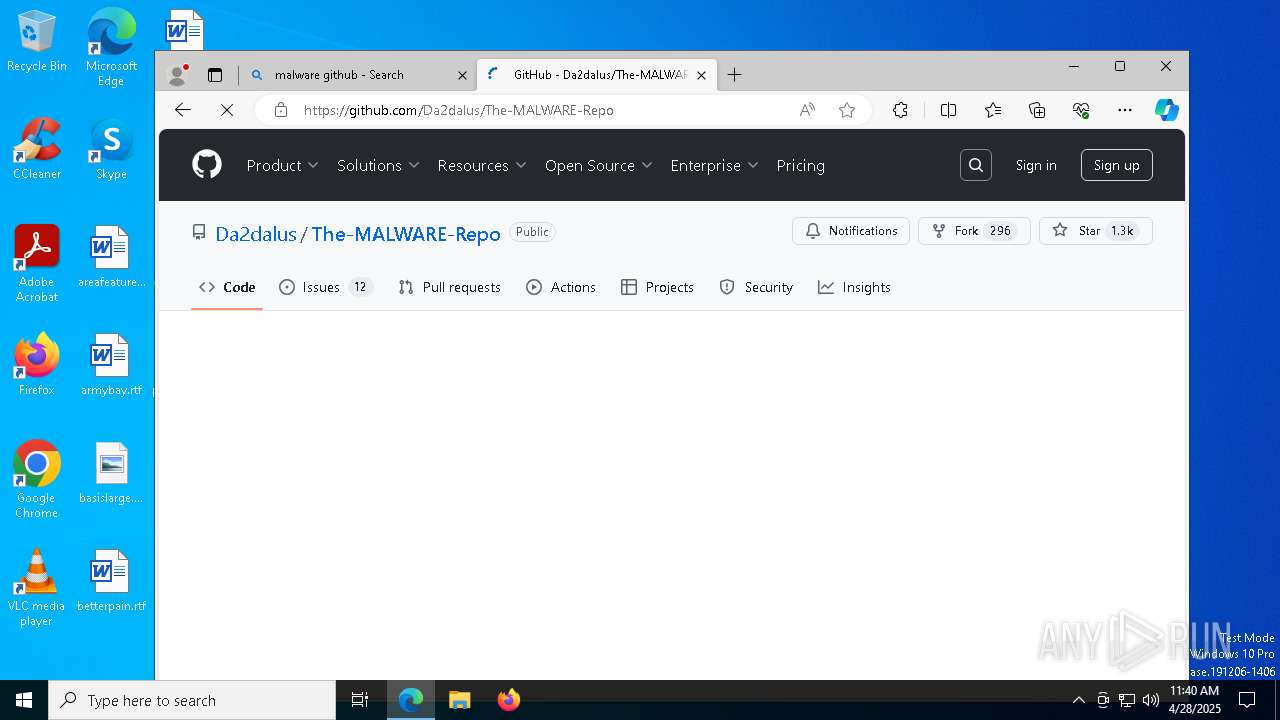Open the Pricing link
1280x720 pixels.
[x=800, y=165]
